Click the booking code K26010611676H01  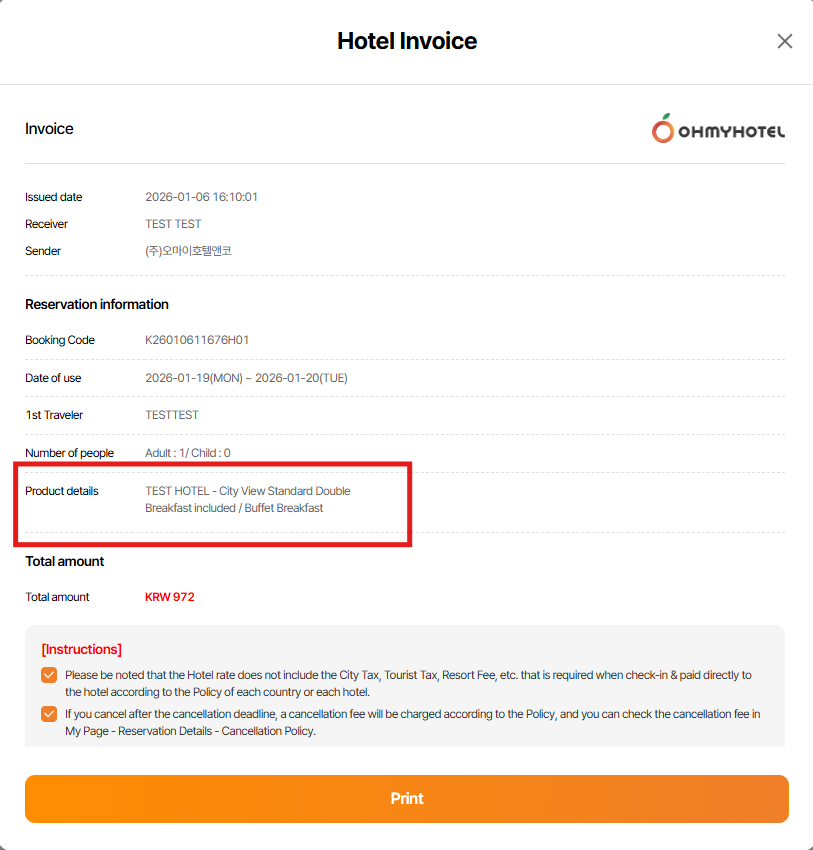(197, 340)
